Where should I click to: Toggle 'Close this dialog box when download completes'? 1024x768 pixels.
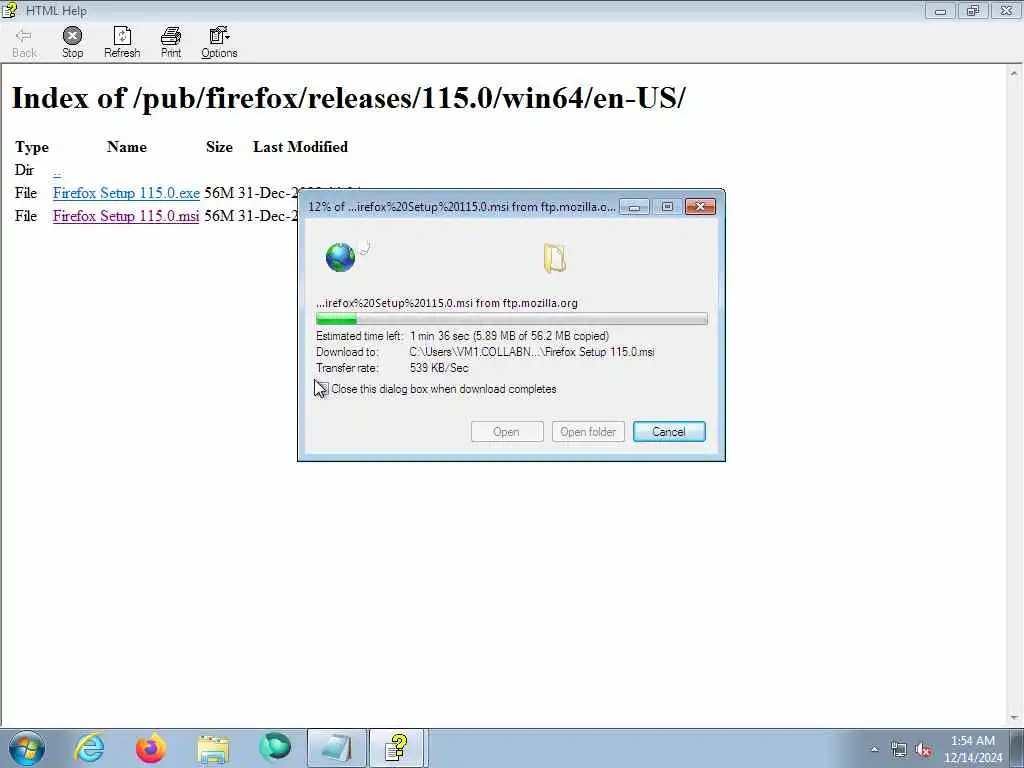323,389
